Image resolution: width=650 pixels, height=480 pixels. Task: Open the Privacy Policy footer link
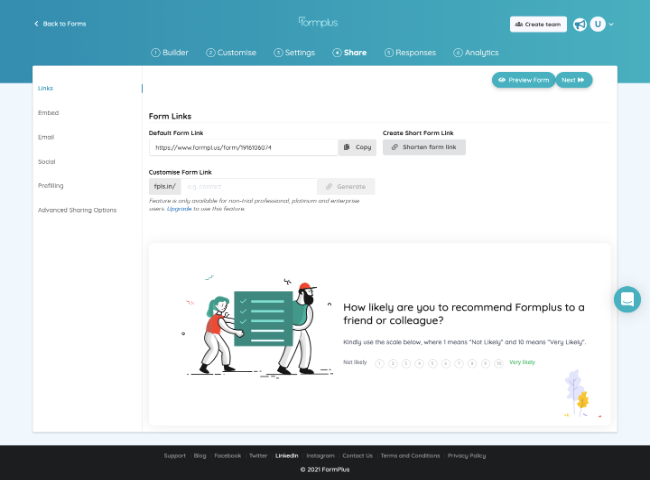tap(467, 456)
